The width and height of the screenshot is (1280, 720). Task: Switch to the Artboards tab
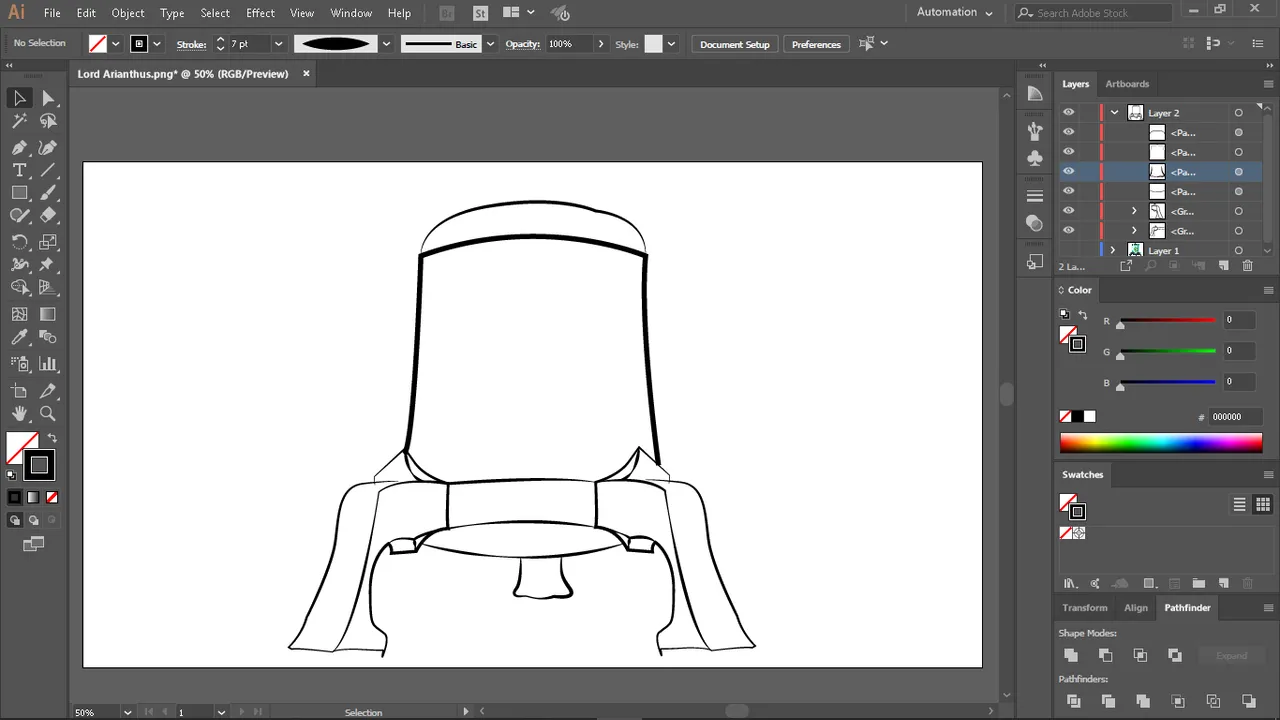[1127, 84]
